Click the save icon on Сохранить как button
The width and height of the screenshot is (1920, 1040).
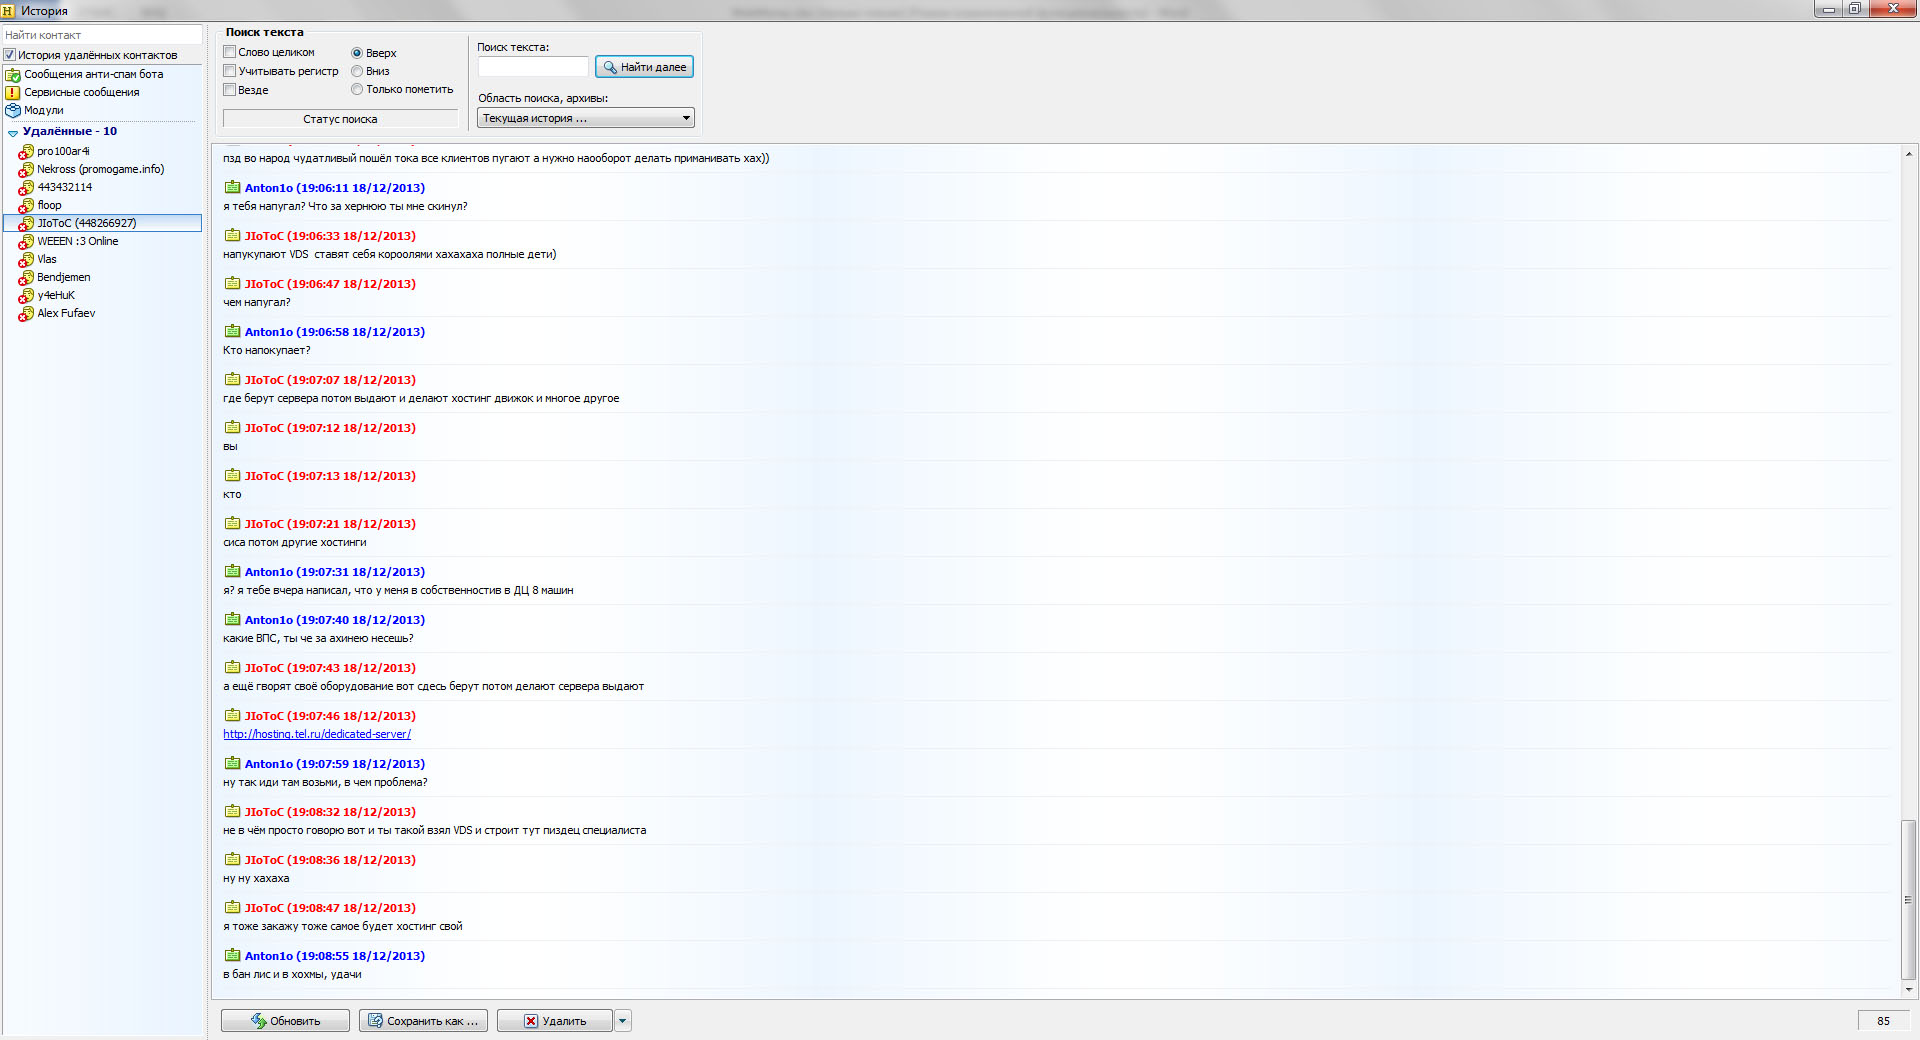[376, 1021]
